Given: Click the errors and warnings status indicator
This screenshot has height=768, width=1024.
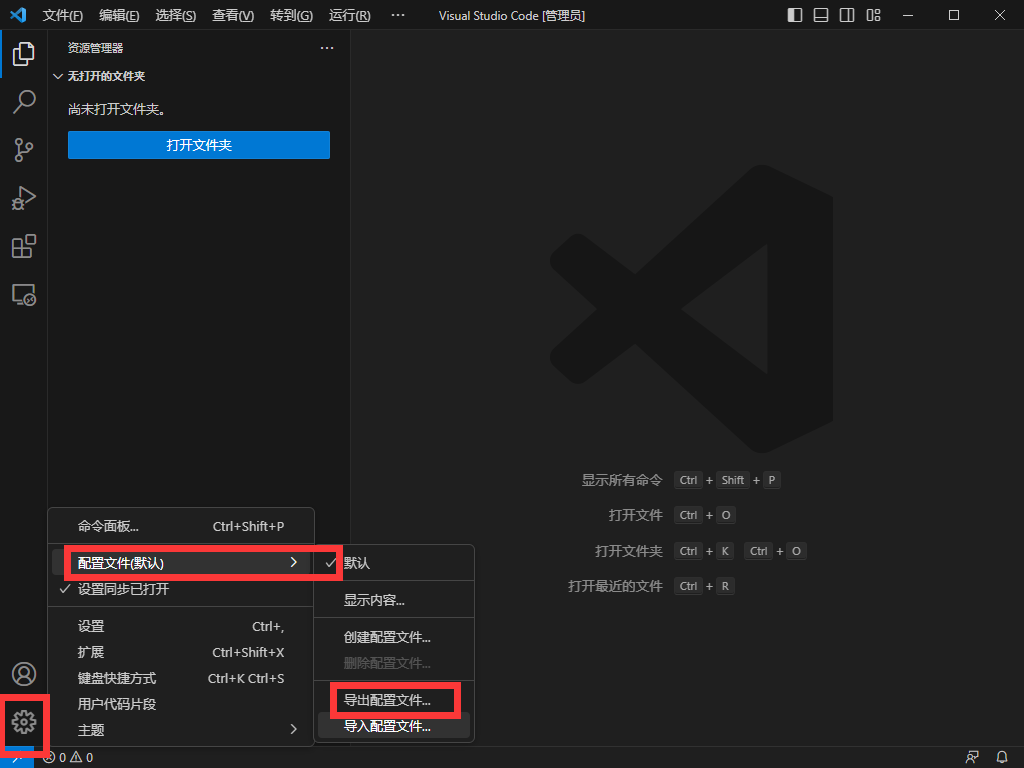Looking at the screenshot, I should click(68, 758).
